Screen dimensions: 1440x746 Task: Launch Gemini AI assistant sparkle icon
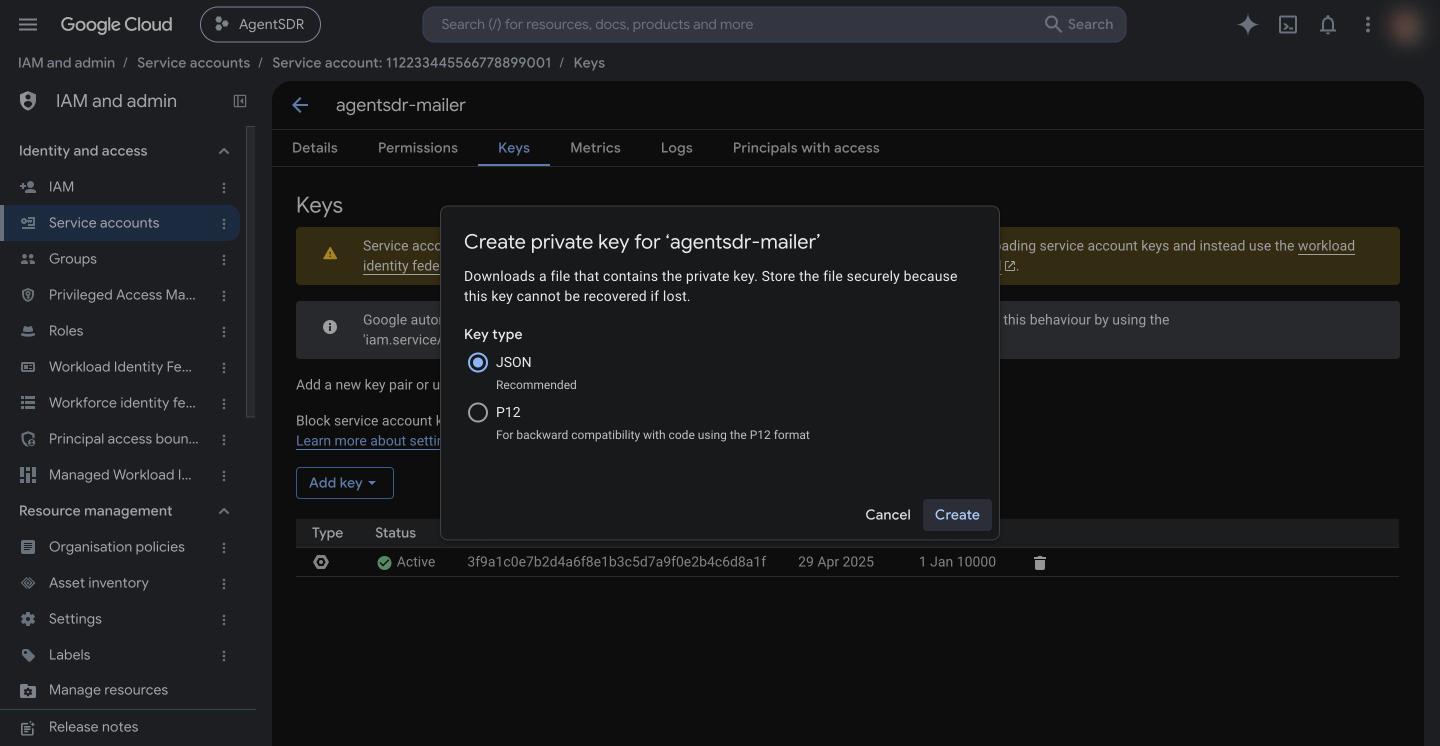pos(1247,25)
